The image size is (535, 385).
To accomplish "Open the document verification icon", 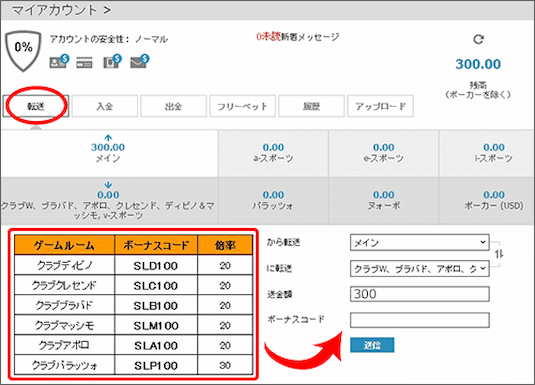I will (112, 61).
